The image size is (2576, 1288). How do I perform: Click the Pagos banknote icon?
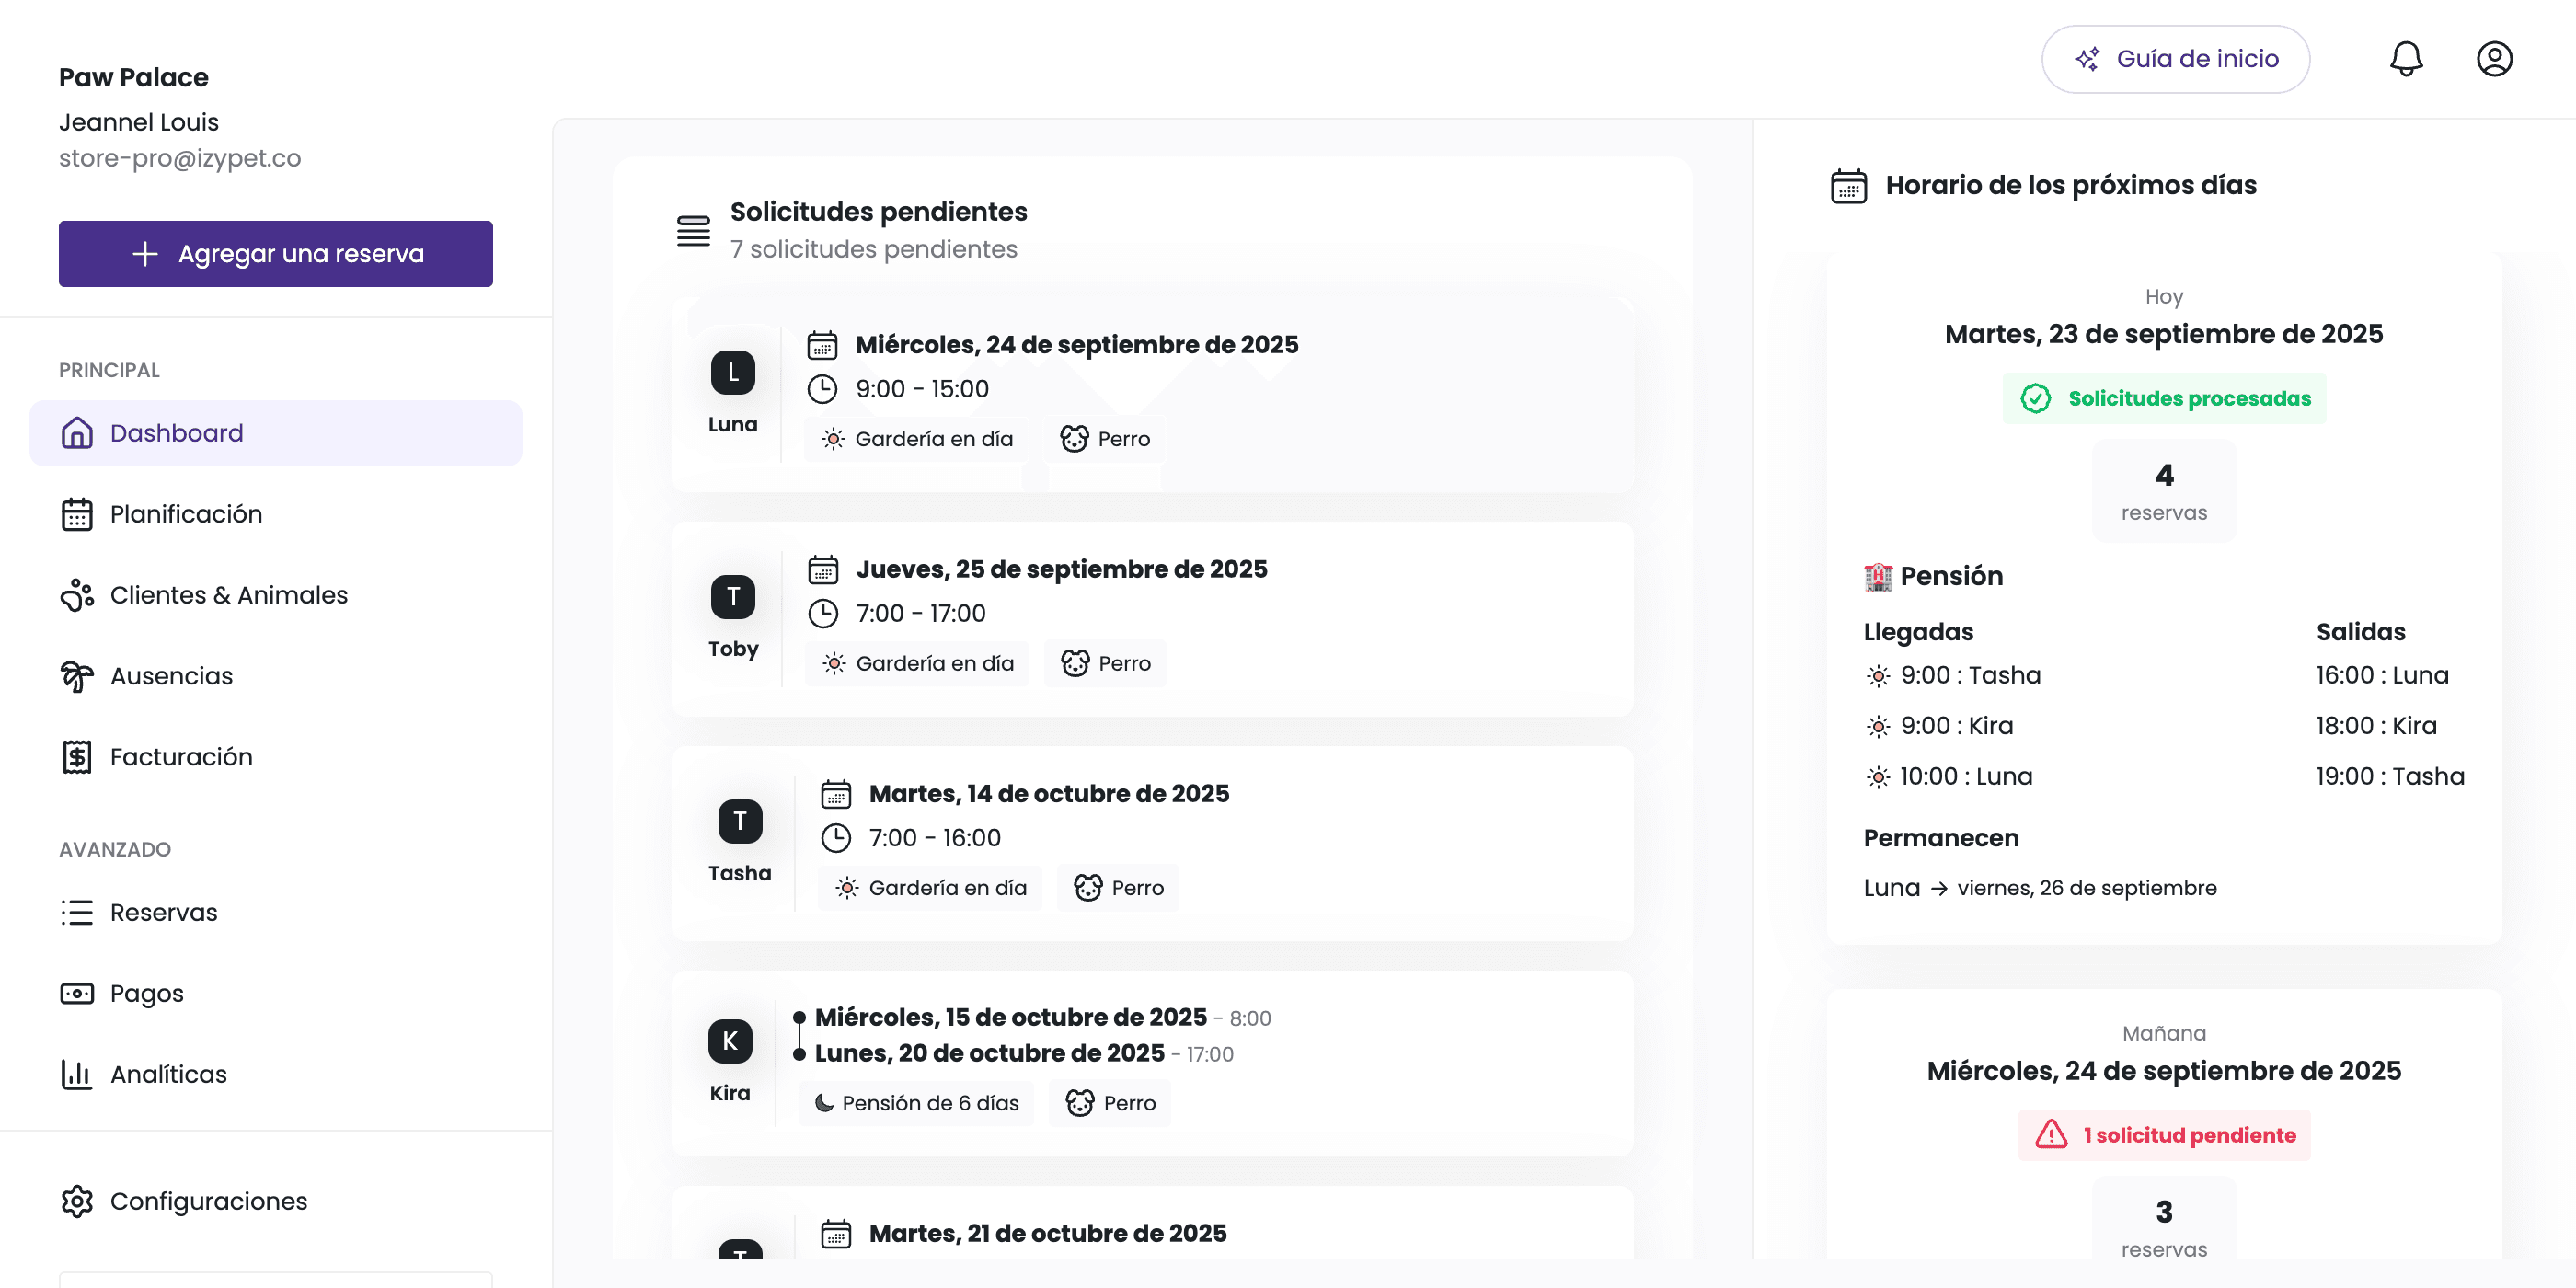77,993
